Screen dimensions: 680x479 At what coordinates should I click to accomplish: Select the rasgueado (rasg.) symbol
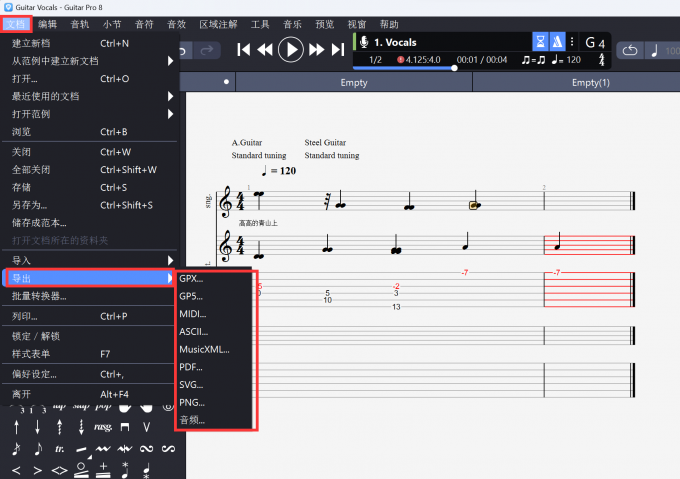click(102, 426)
